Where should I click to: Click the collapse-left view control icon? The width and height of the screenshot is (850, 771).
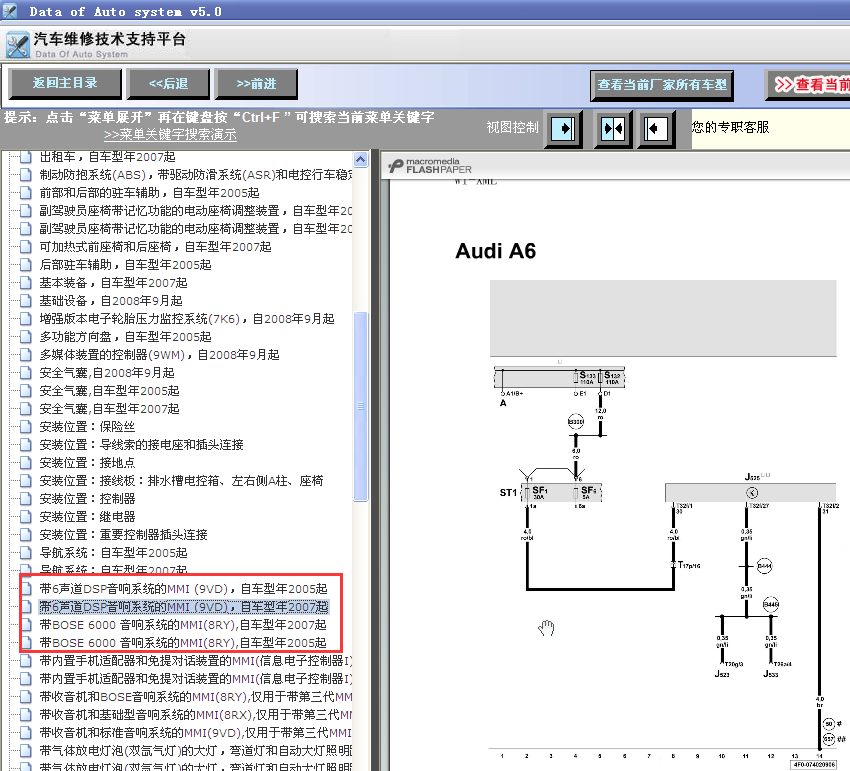tap(656, 128)
